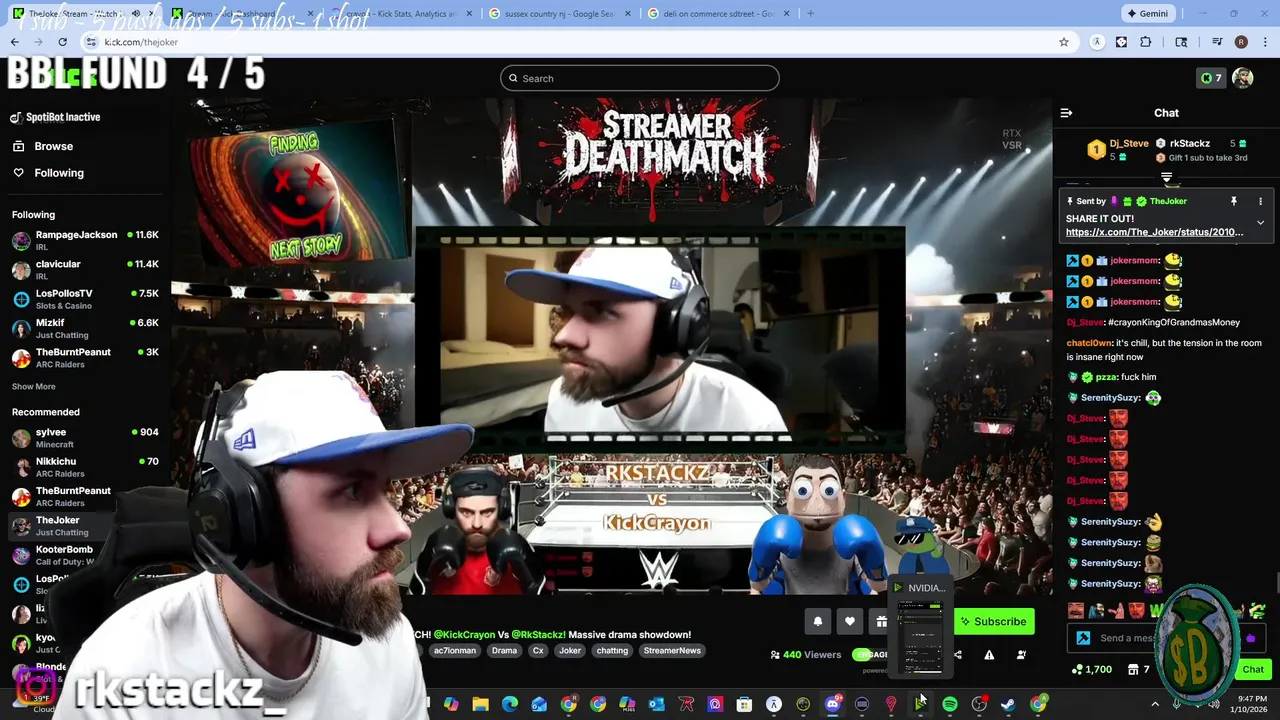Open stream tag Joker
Screen dimensions: 1280x720
[570, 650]
